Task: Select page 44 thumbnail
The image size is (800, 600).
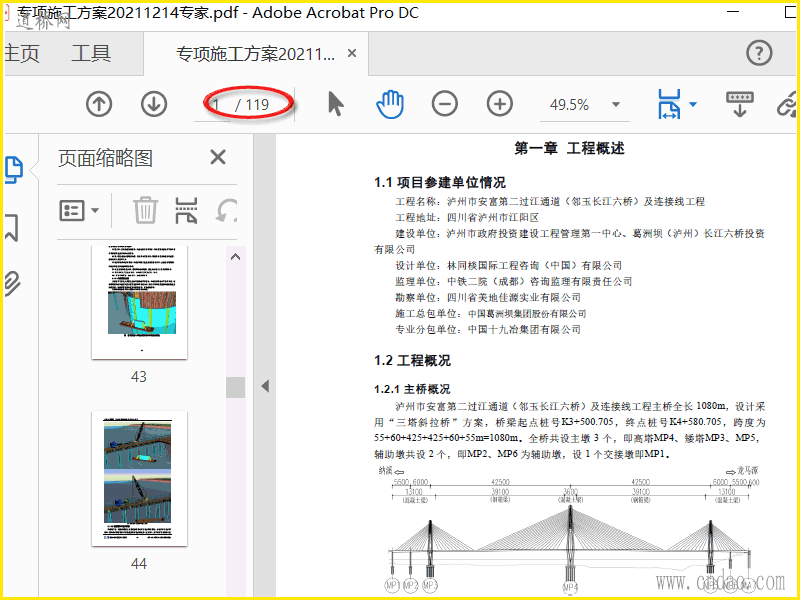Action: tap(139, 478)
